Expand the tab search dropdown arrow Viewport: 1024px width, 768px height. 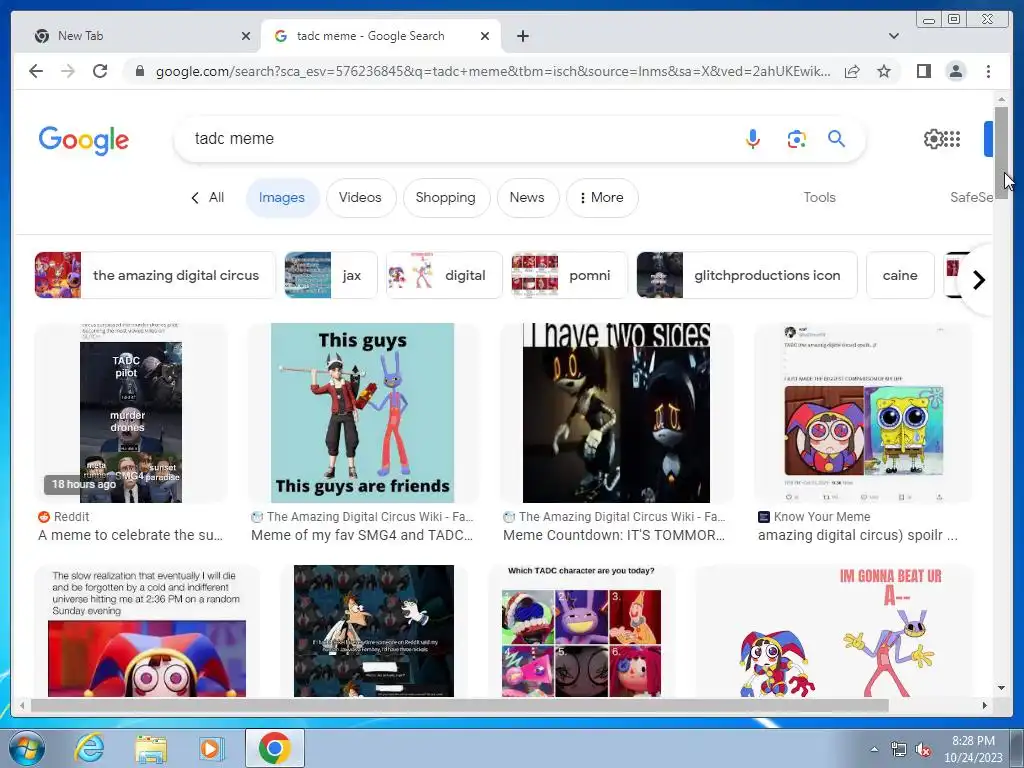893,36
